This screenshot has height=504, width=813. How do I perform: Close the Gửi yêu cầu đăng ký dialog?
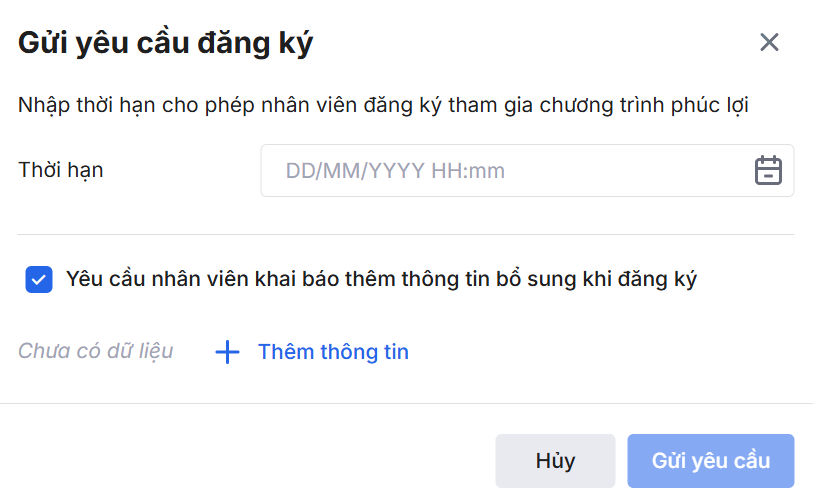pos(768,42)
